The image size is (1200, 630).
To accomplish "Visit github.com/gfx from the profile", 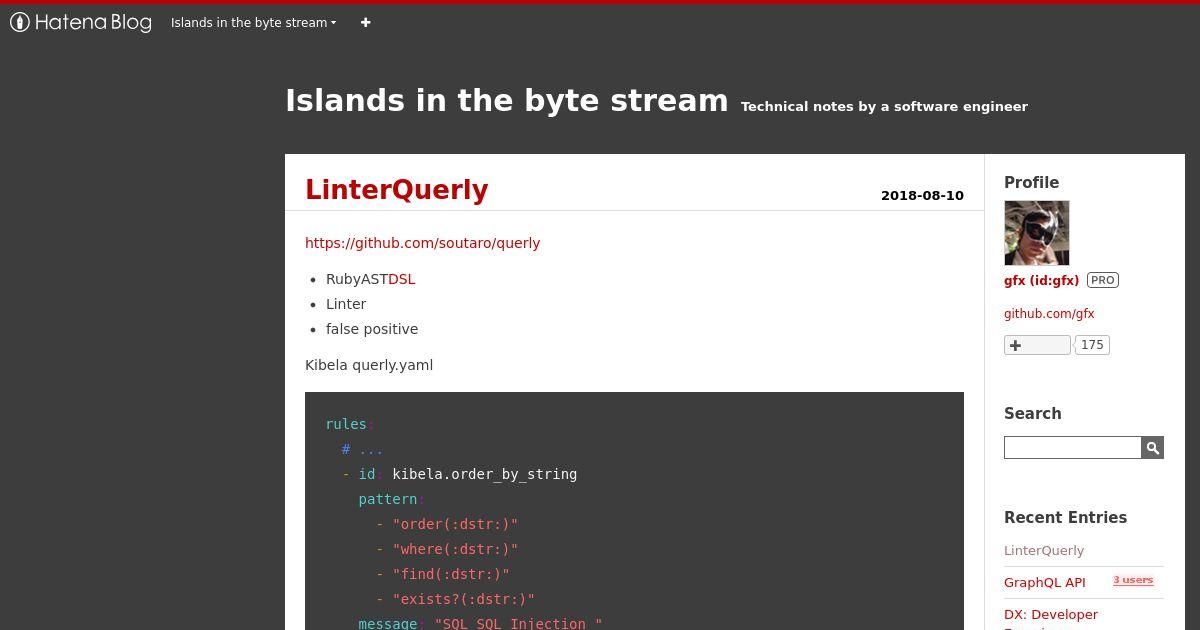I will pos(1049,313).
